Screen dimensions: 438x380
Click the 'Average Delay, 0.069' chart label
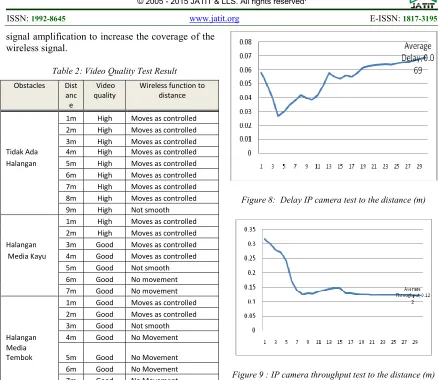click(418, 58)
